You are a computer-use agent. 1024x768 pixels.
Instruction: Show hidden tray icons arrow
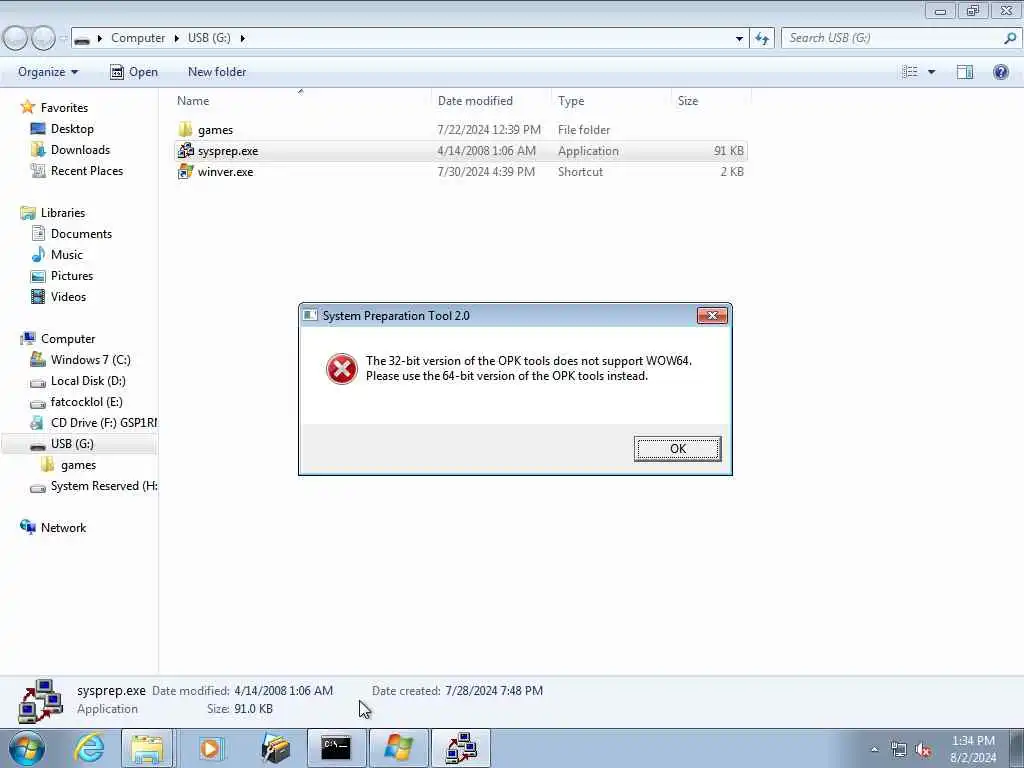pyautogui.click(x=874, y=750)
